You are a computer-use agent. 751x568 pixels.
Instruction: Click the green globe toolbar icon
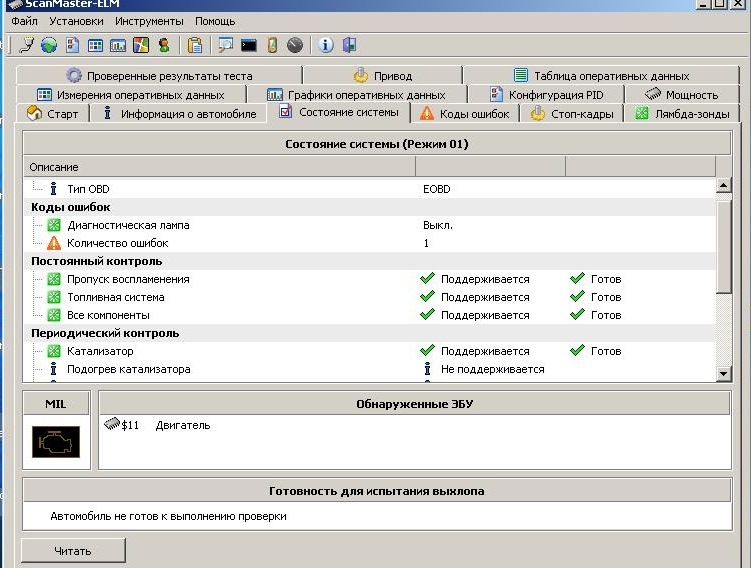click(49, 45)
